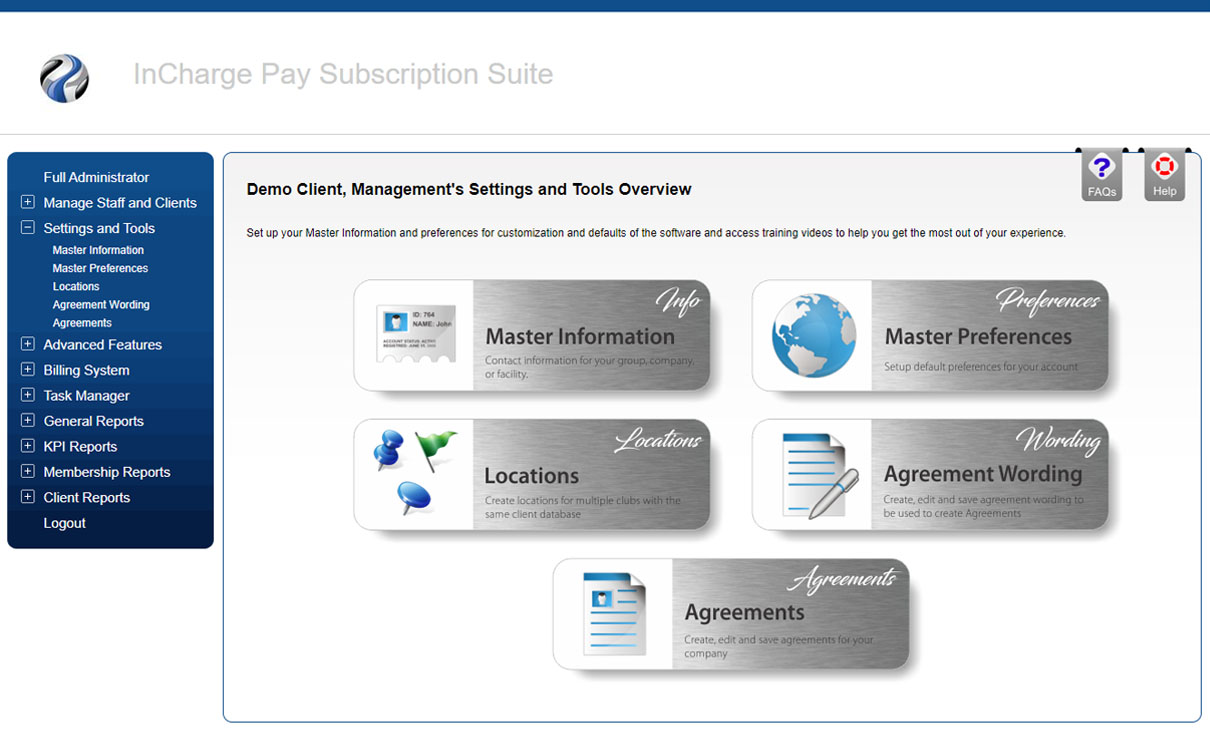Click the InCharge Pay swirl logo
Image resolution: width=1210 pixels, height=750 pixels.
[64, 78]
